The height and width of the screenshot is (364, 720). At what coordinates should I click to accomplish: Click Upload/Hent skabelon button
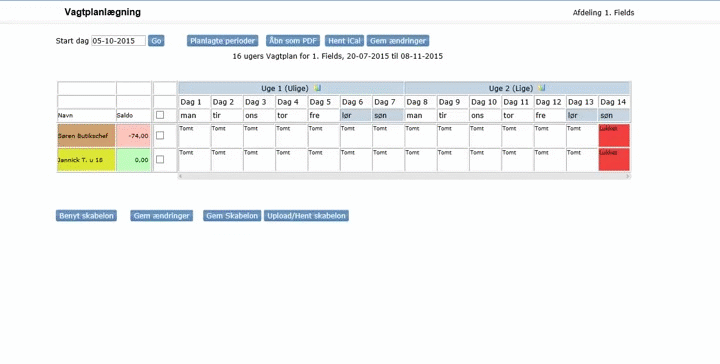[306, 216]
